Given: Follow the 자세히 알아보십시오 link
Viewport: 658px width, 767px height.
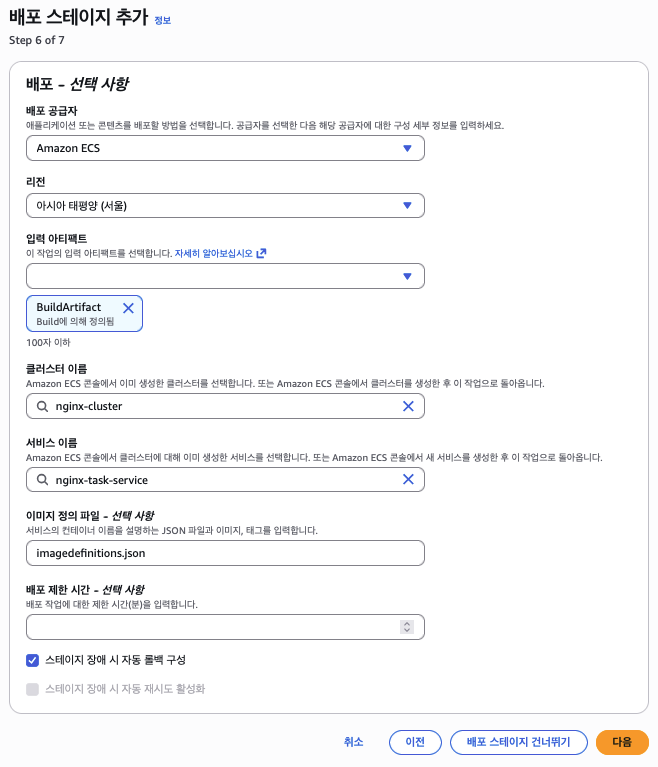Looking at the screenshot, I should click(x=214, y=253).
